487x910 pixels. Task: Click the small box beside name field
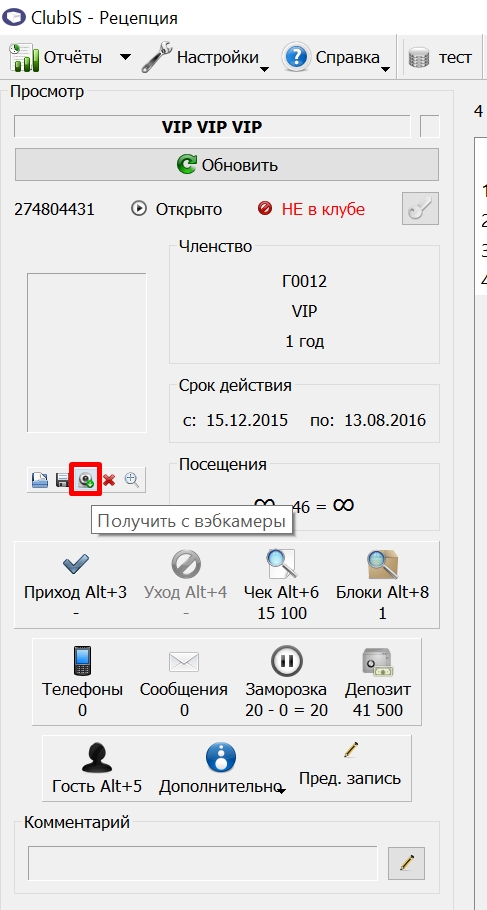coord(430,127)
